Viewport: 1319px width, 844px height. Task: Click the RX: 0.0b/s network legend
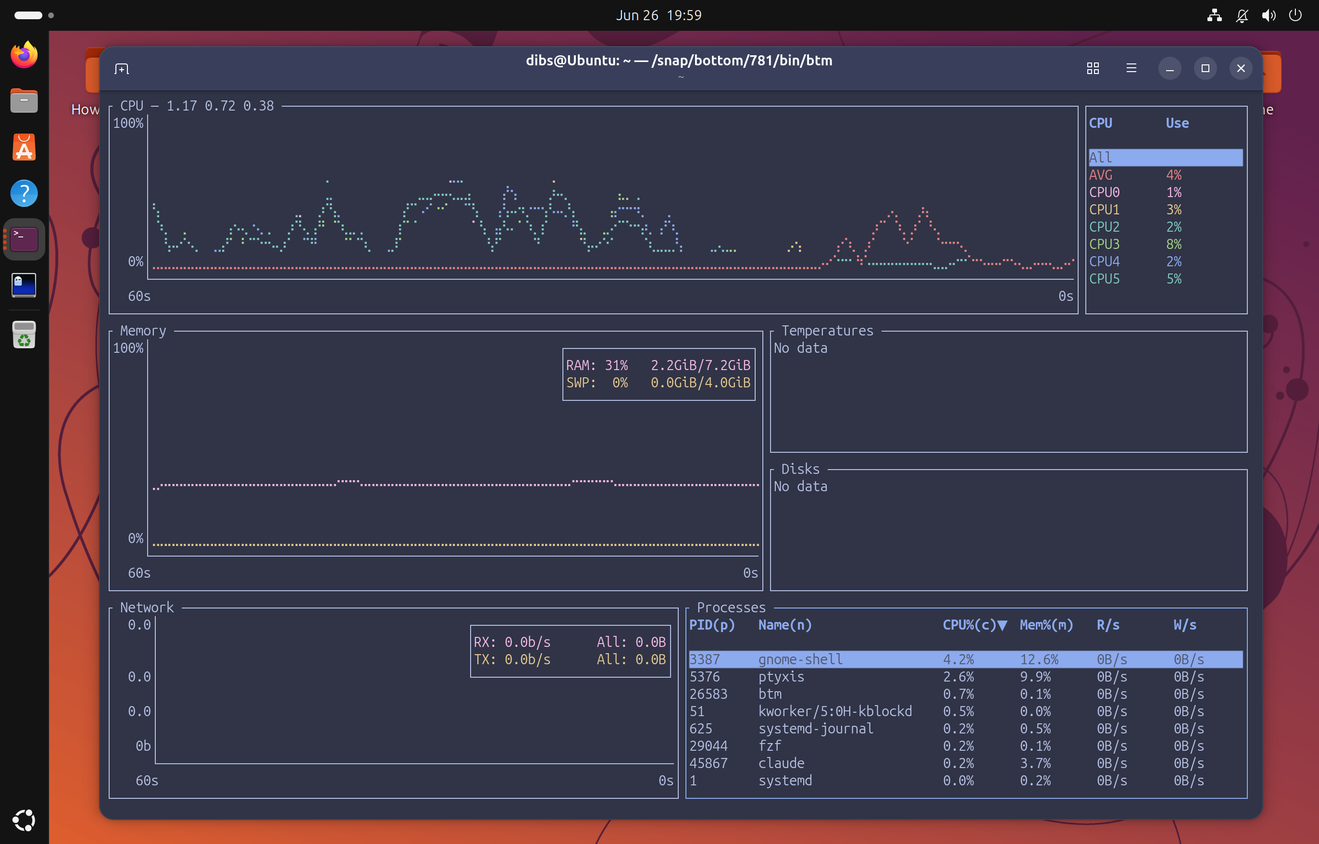[x=570, y=642]
